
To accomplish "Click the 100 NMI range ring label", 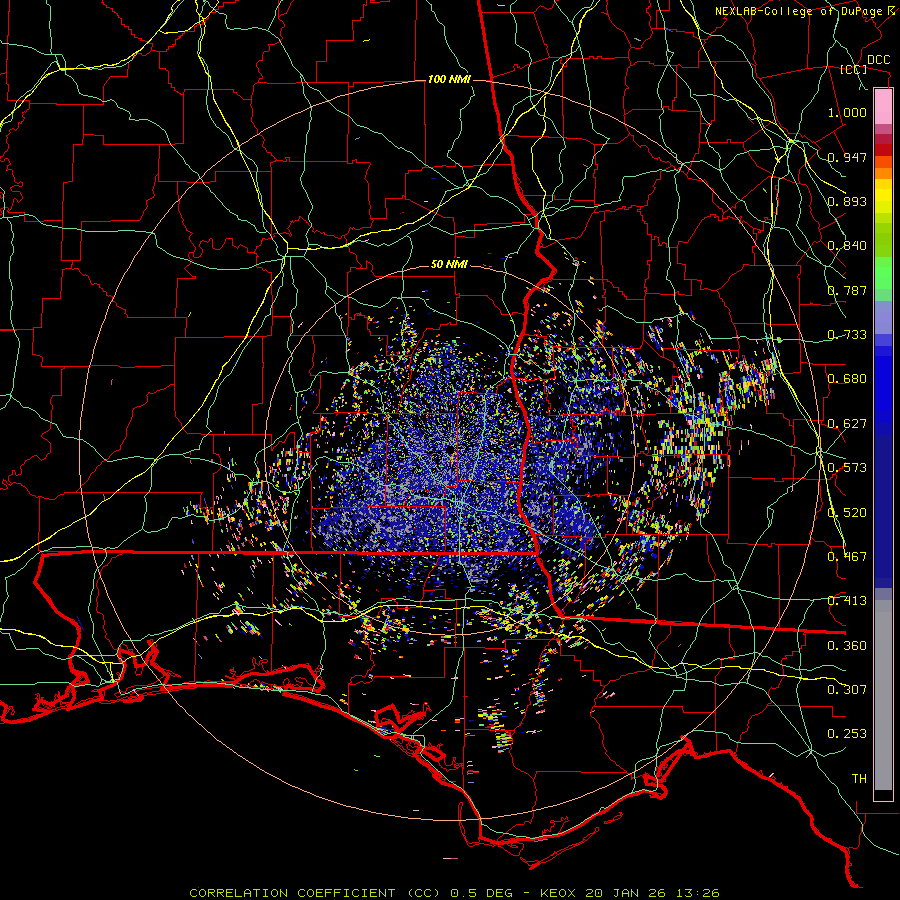I will (x=449, y=79).
